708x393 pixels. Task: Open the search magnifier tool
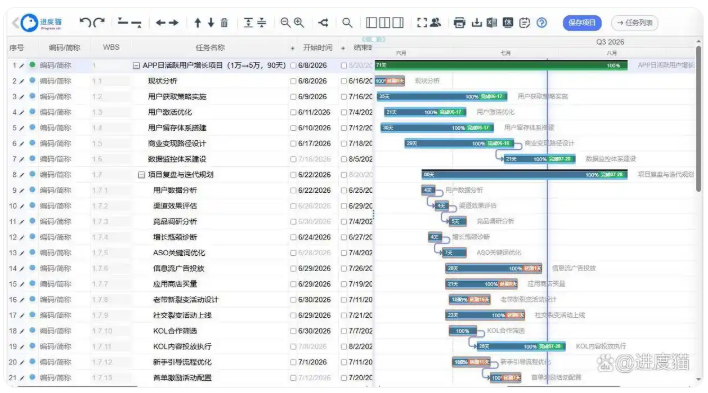click(x=347, y=23)
